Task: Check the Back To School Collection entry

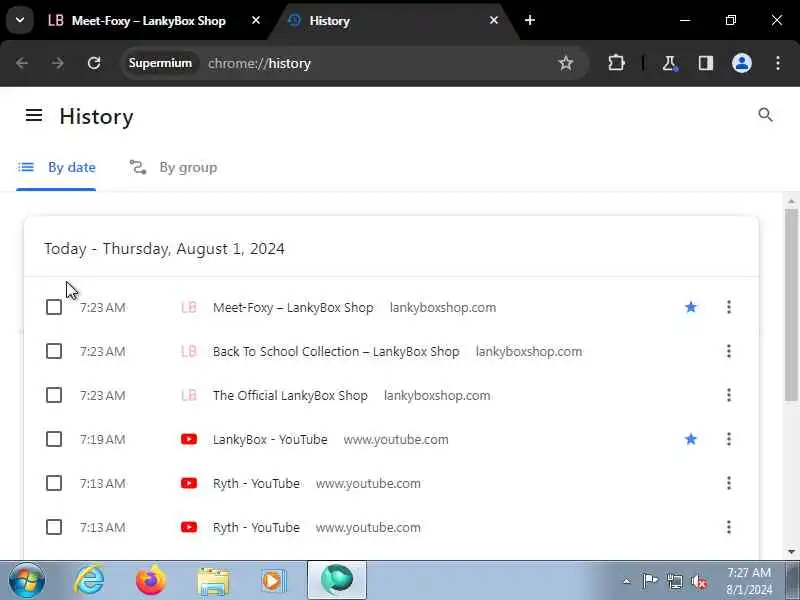Action: tap(54, 351)
